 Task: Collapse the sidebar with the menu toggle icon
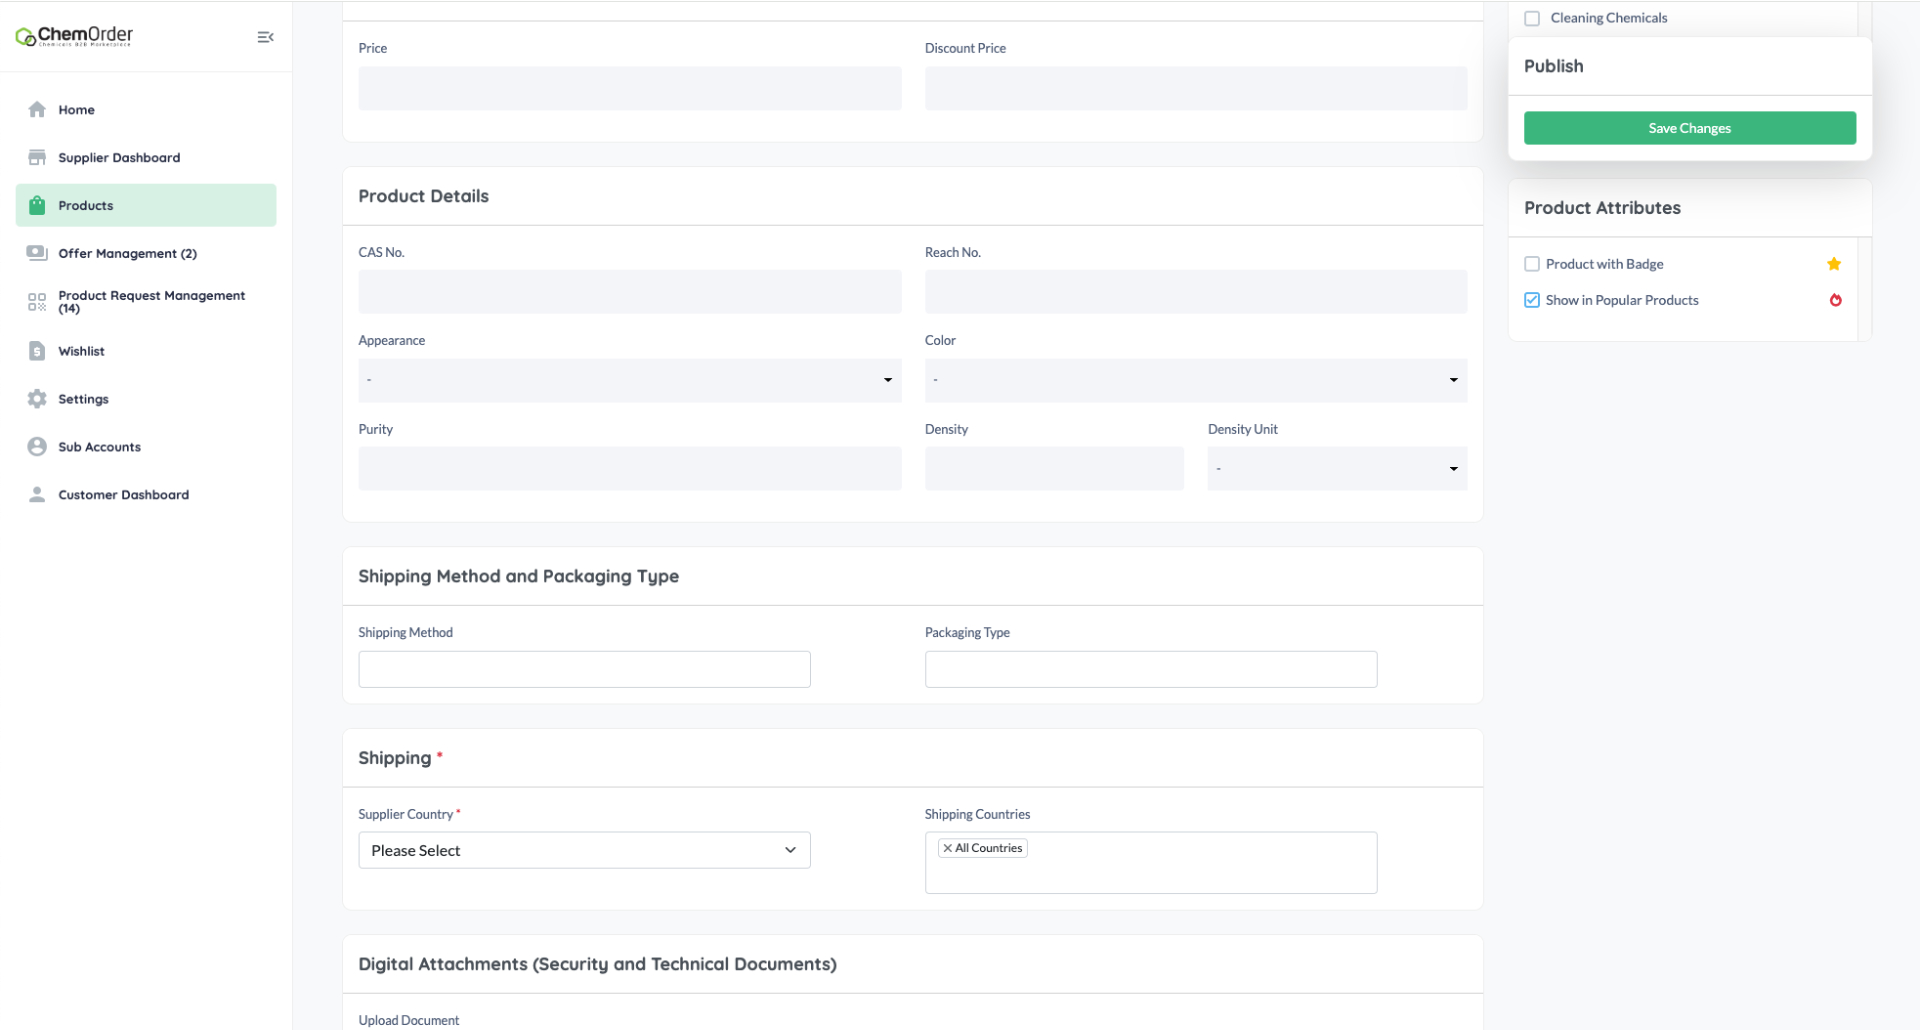tap(265, 37)
